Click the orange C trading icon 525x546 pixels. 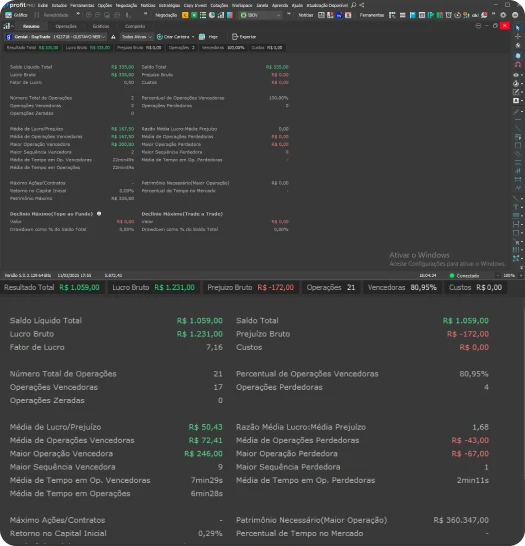(185, 15)
